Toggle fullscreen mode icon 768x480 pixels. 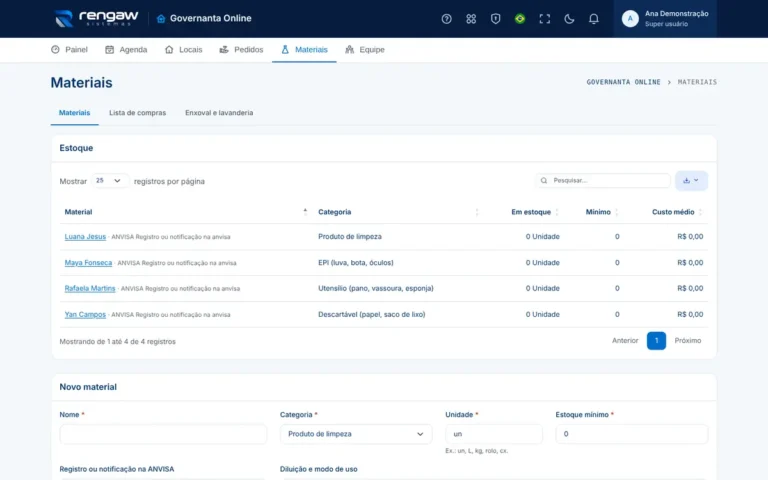545,19
